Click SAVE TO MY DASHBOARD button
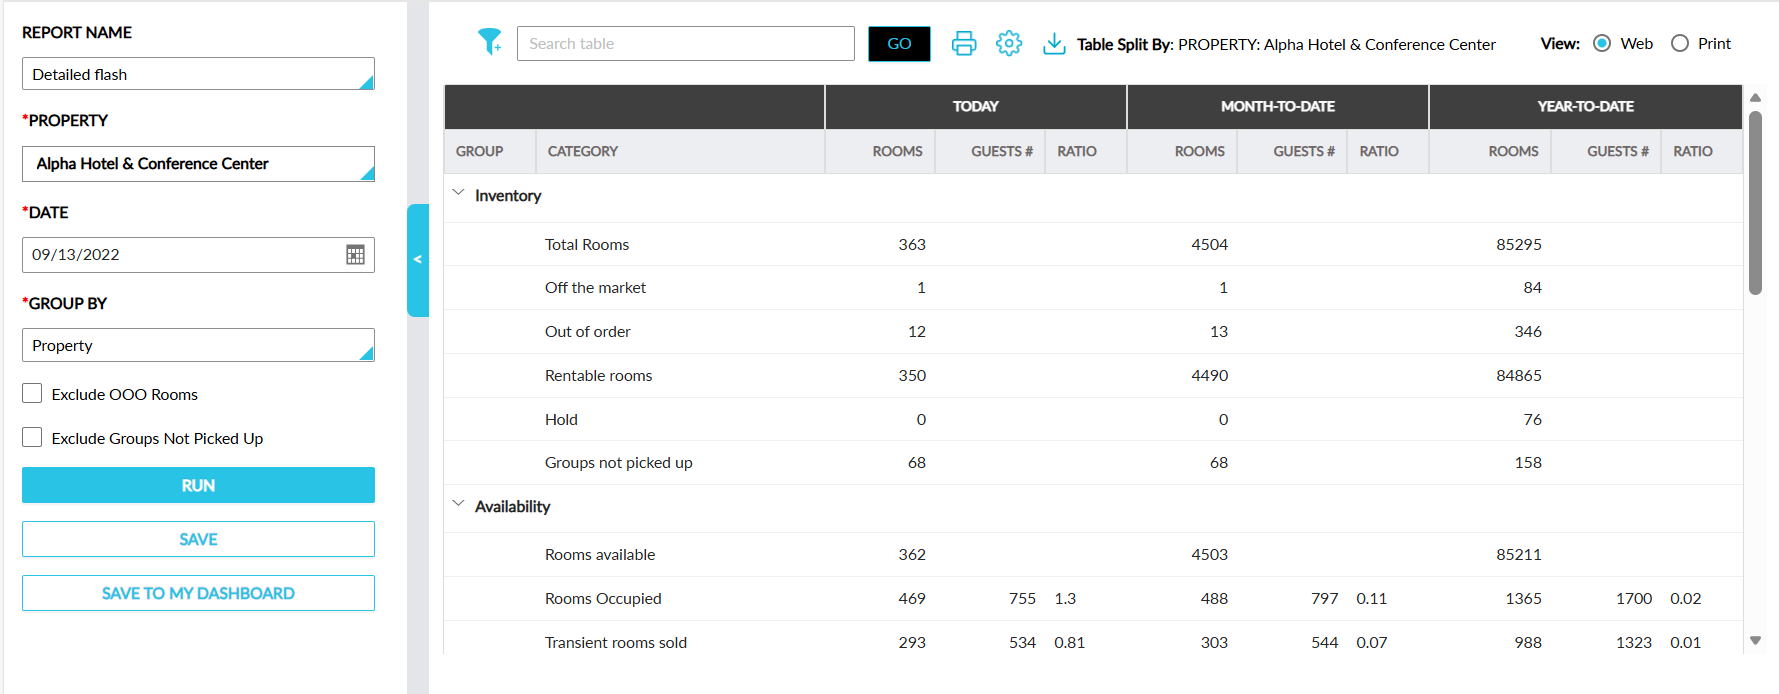The width and height of the screenshot is (1779, 694). point(198,593)
